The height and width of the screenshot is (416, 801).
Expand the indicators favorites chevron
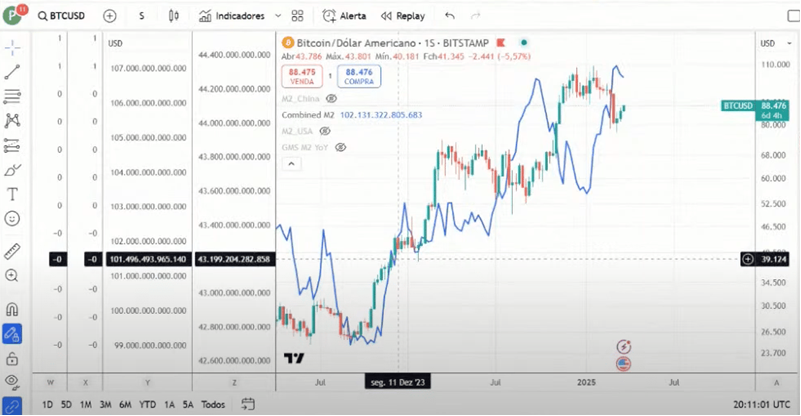[x=278, y=16]
